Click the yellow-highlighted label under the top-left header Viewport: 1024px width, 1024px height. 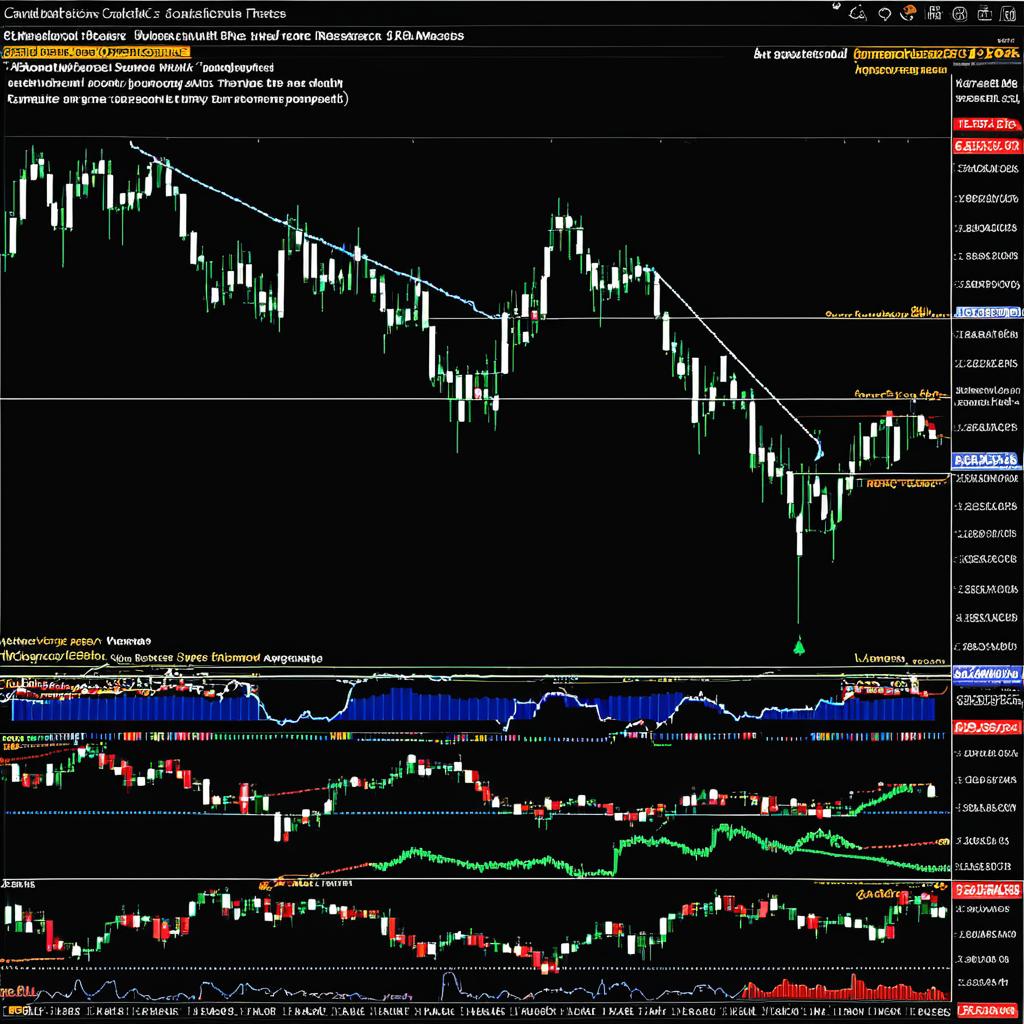click(x=96, y=52)
